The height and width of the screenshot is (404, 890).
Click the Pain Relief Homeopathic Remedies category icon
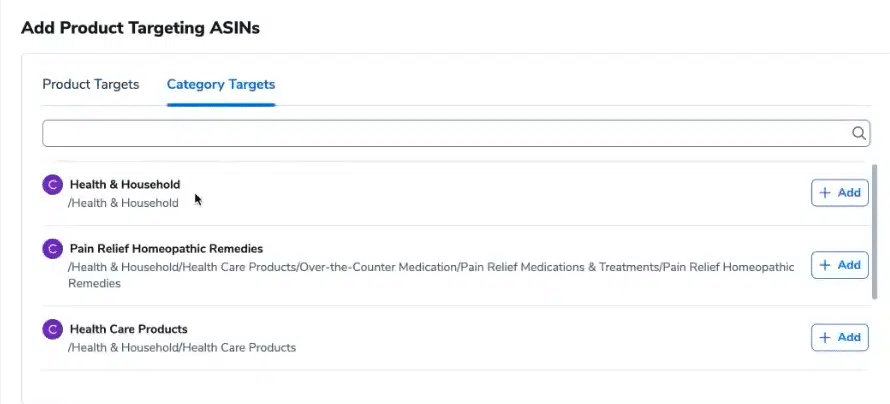click(52, 249)
